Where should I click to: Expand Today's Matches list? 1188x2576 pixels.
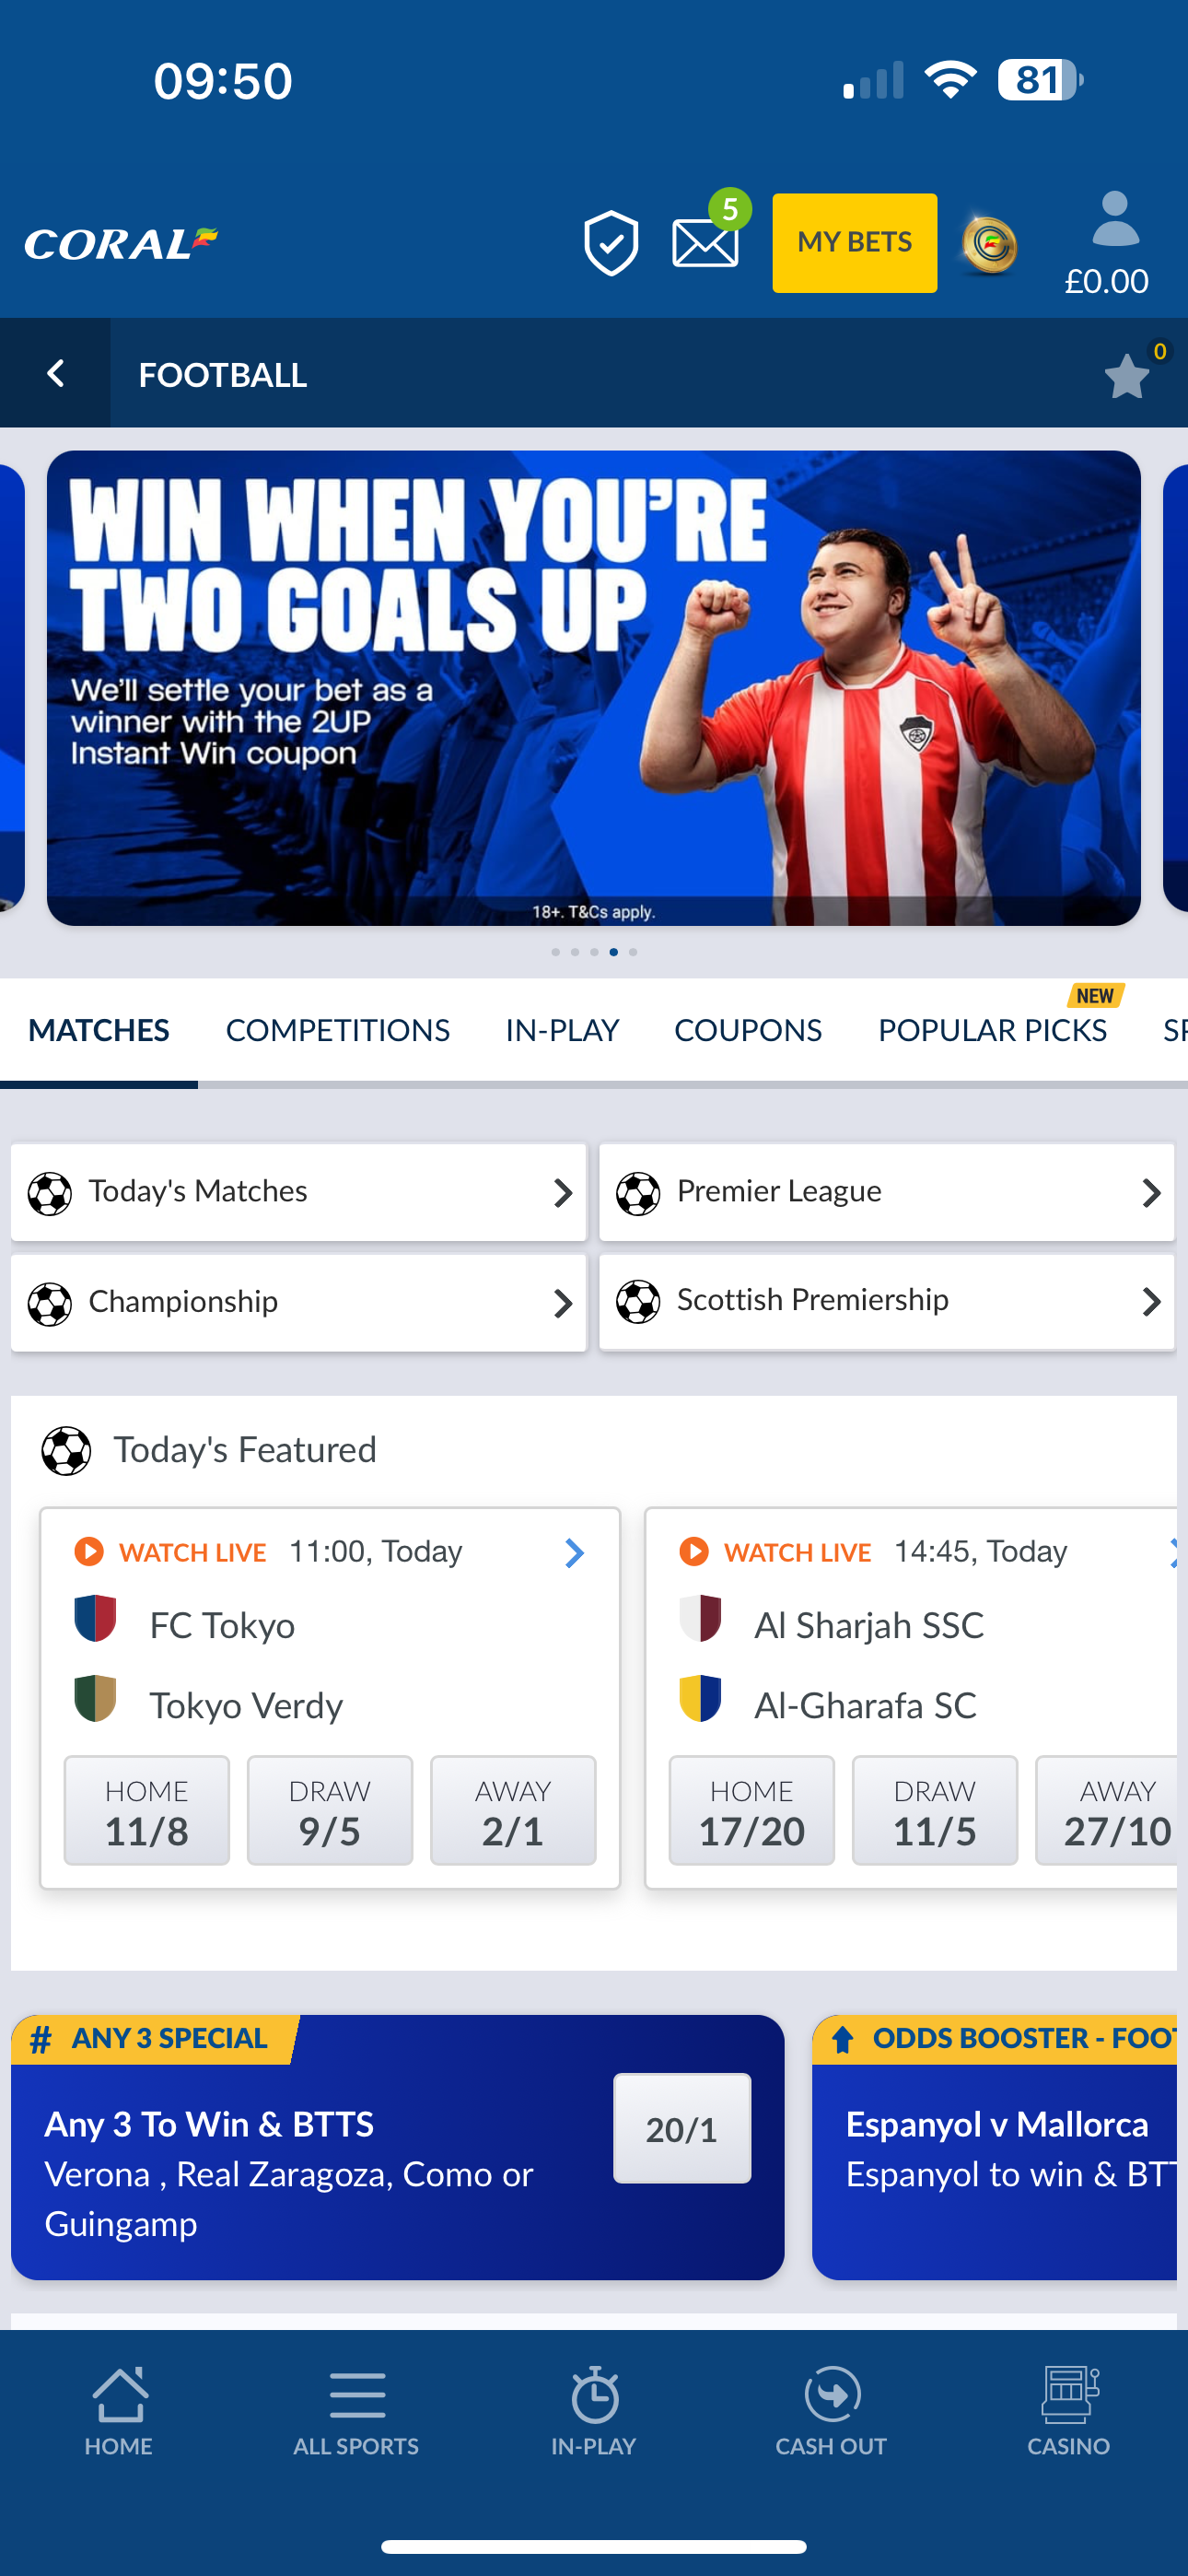pos(299,1192)
